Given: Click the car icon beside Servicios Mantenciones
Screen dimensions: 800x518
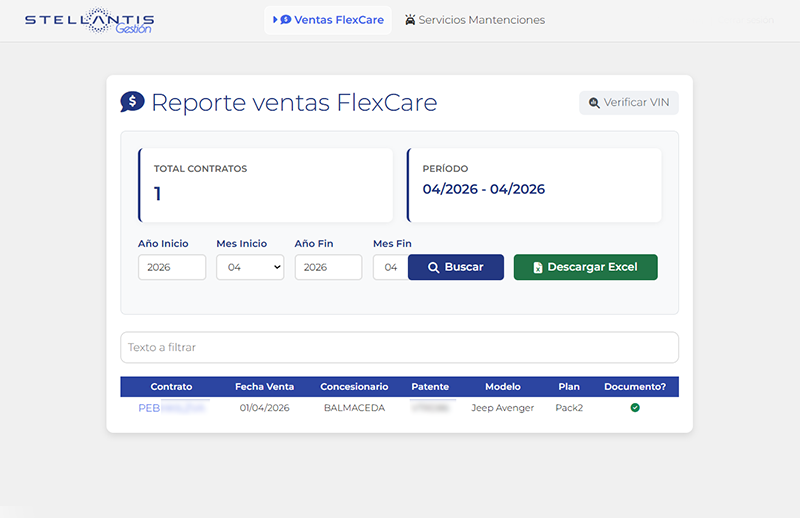Looking at the screenshot, I should 410,20.
